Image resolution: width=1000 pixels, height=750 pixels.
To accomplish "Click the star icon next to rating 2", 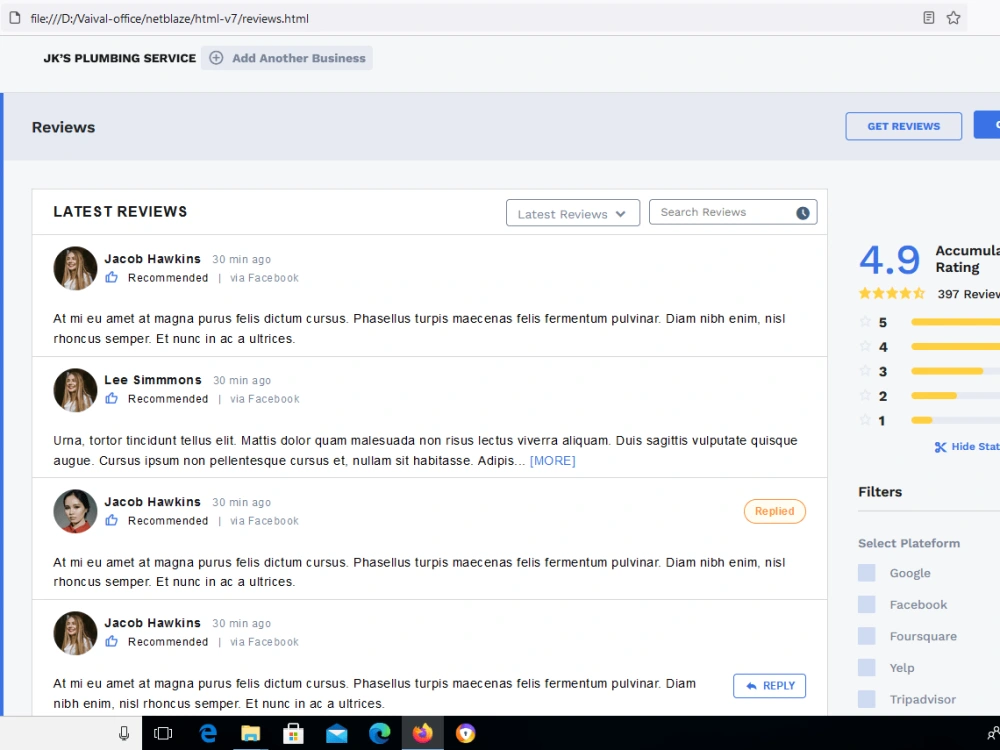I will point(865,395).
